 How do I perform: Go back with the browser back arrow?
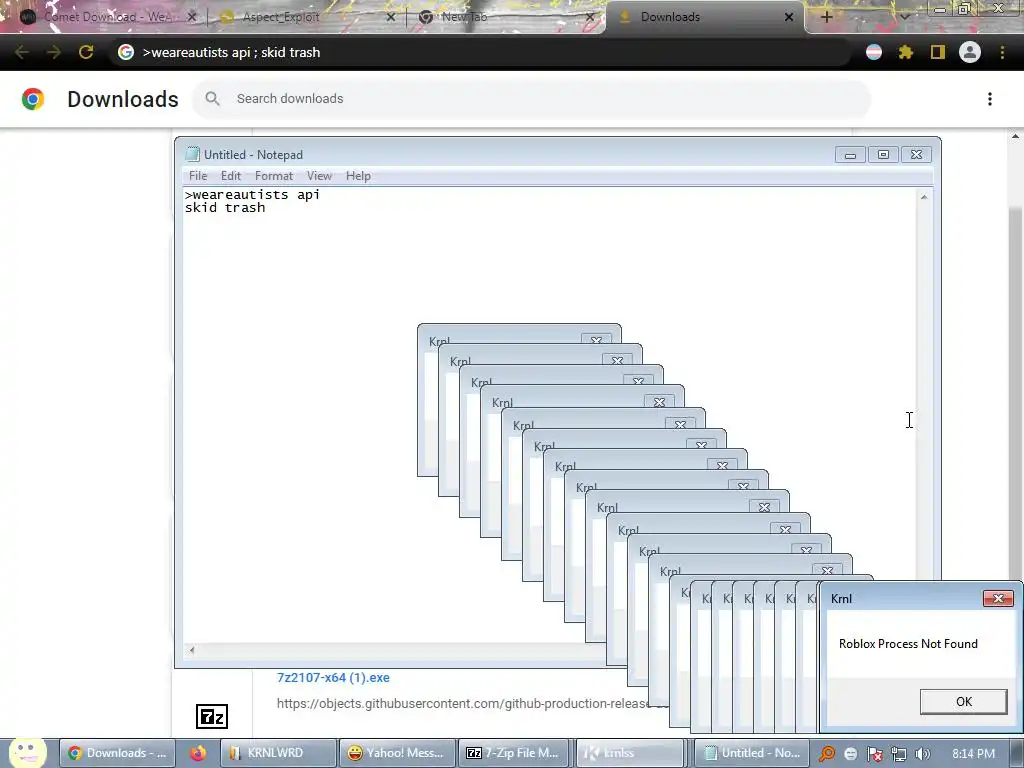(x=22, y=52)
